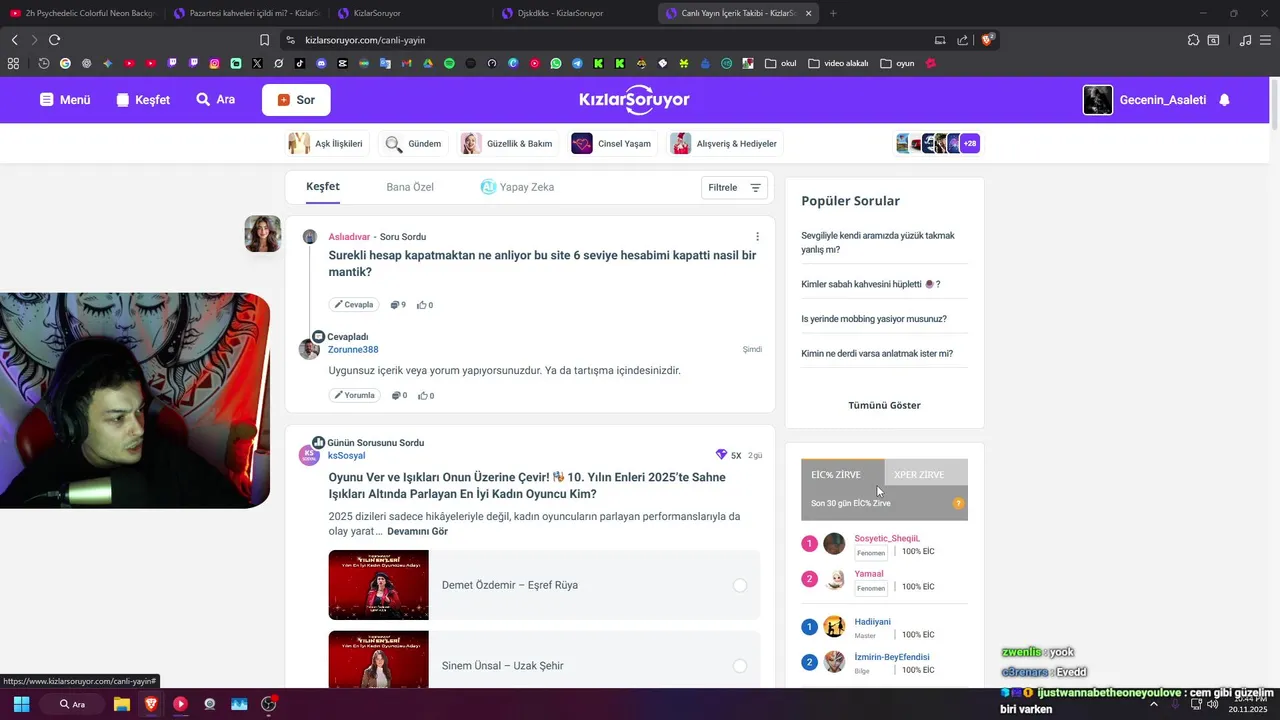Open the Spotify bookmark icon
Viewport: 1280px width, 720px height.
point(449,63)
